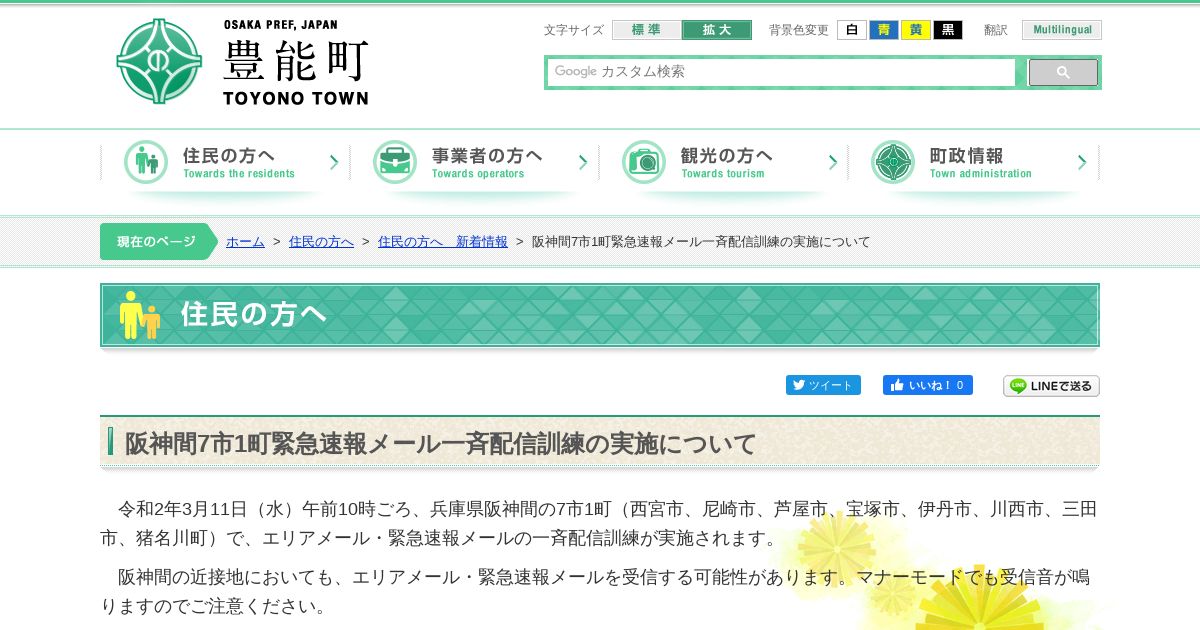Send page with LINEで送る button

tap(1051, 386)
